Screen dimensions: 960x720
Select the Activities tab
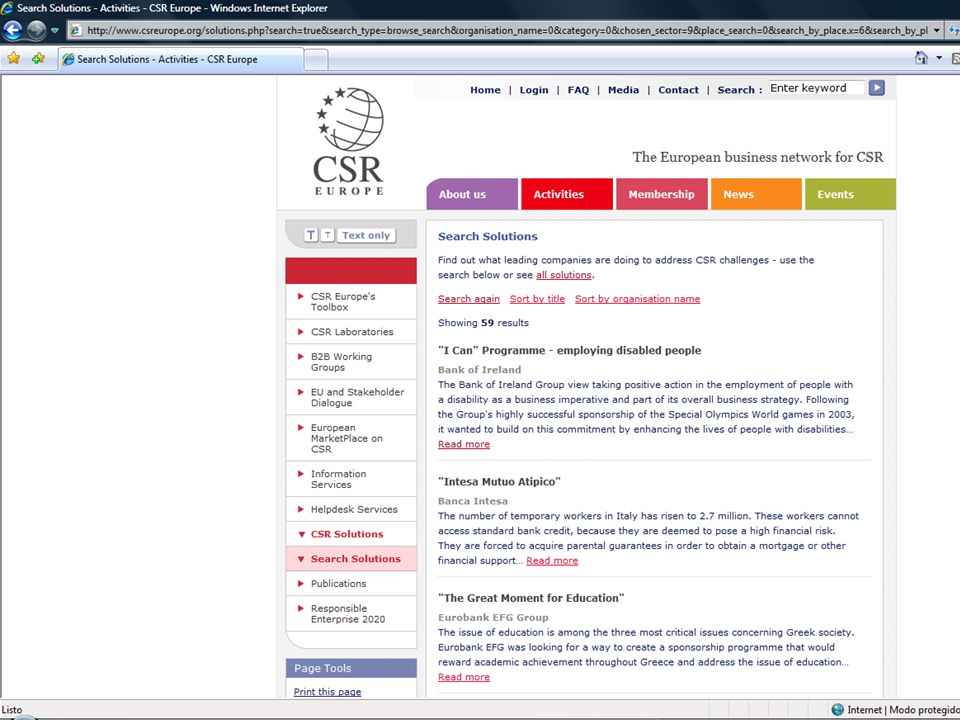567,194
